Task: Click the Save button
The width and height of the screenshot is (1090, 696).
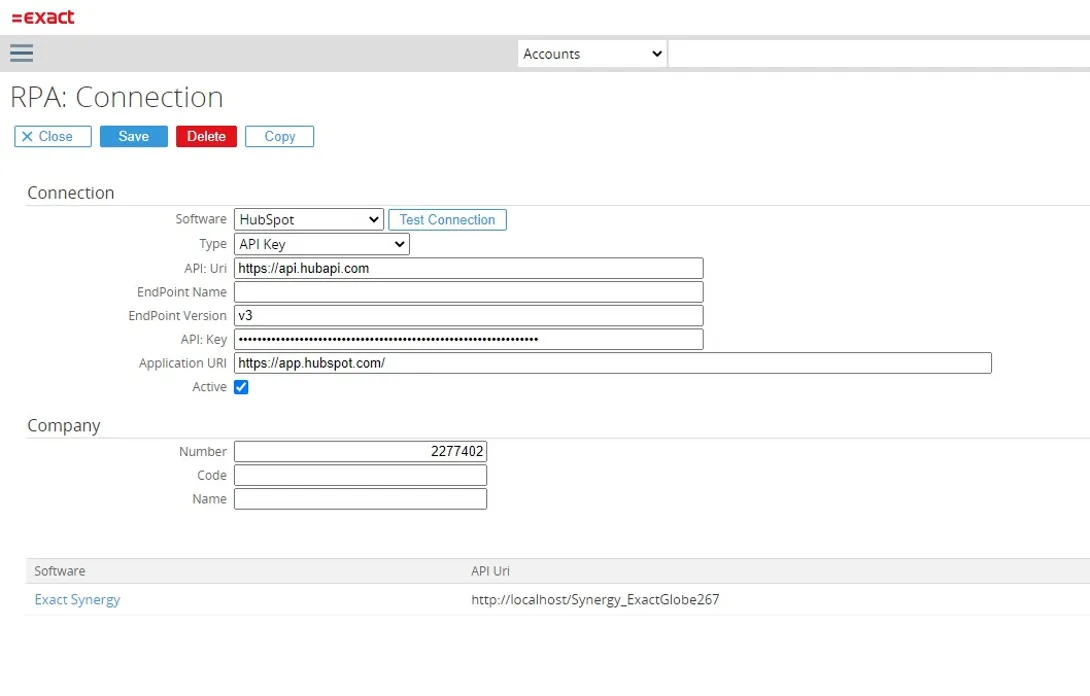Action: click(x=133, y=136)
